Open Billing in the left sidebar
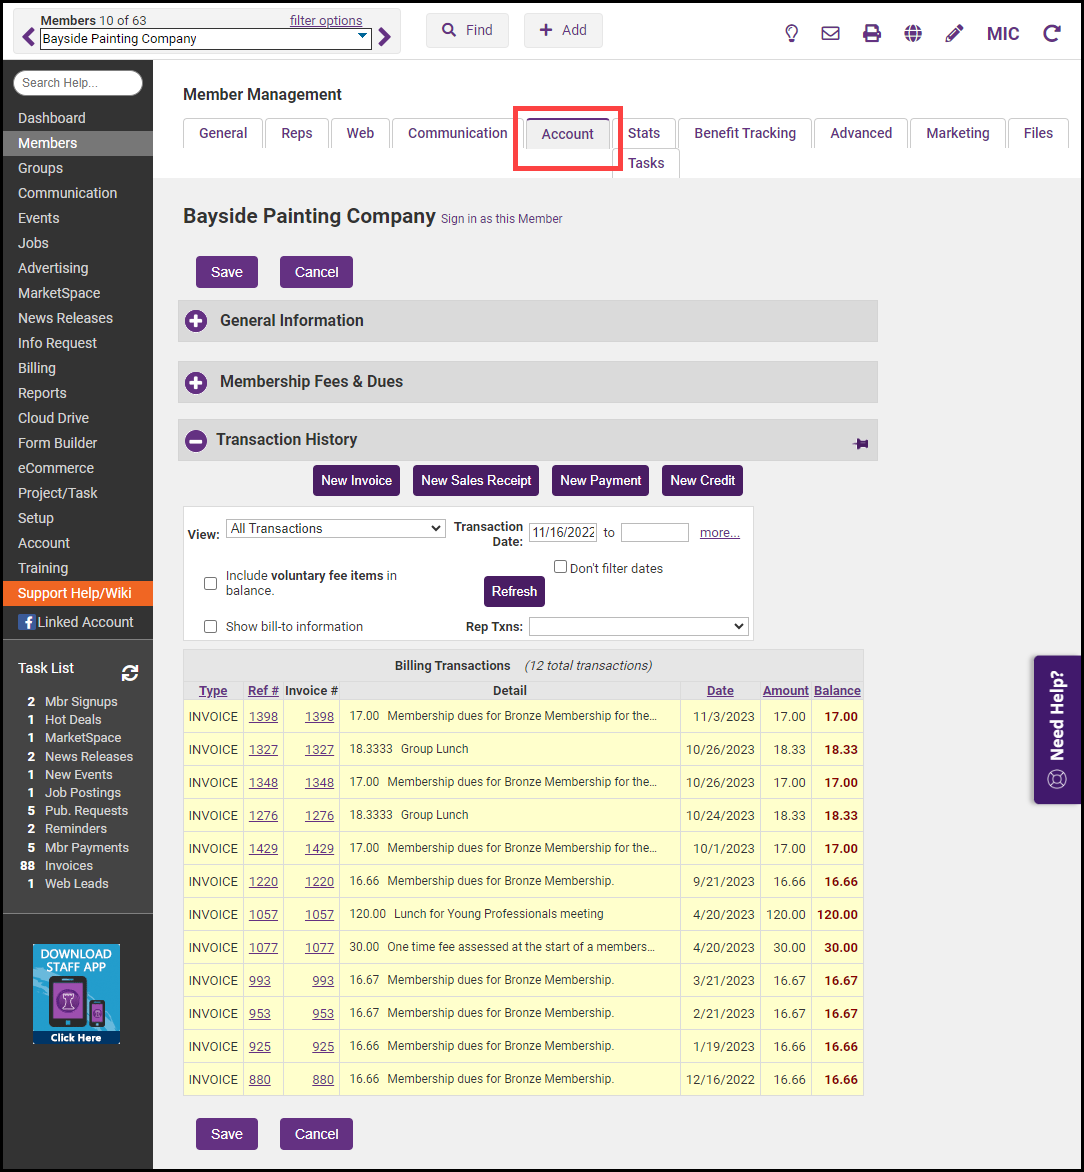 (37, 368)
